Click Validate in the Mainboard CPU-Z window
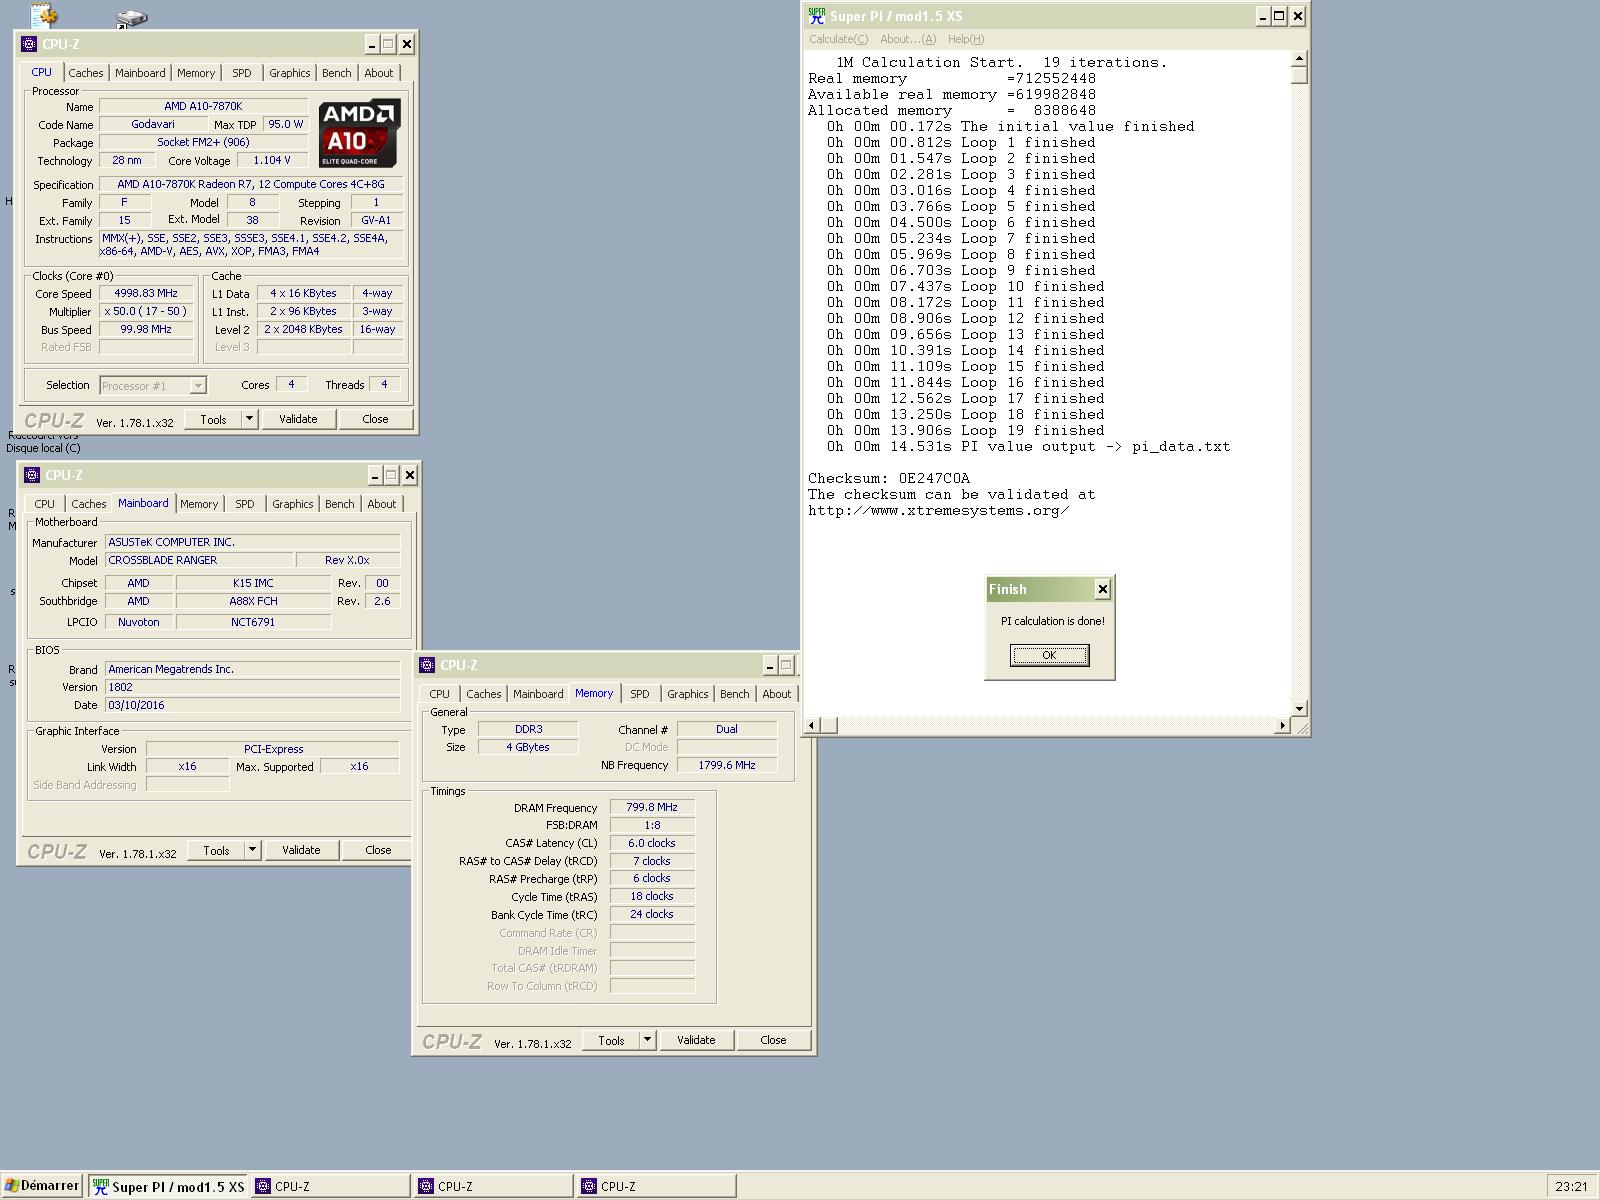This screenshot has height=1200, width=1600. click(x=301, y=850)
